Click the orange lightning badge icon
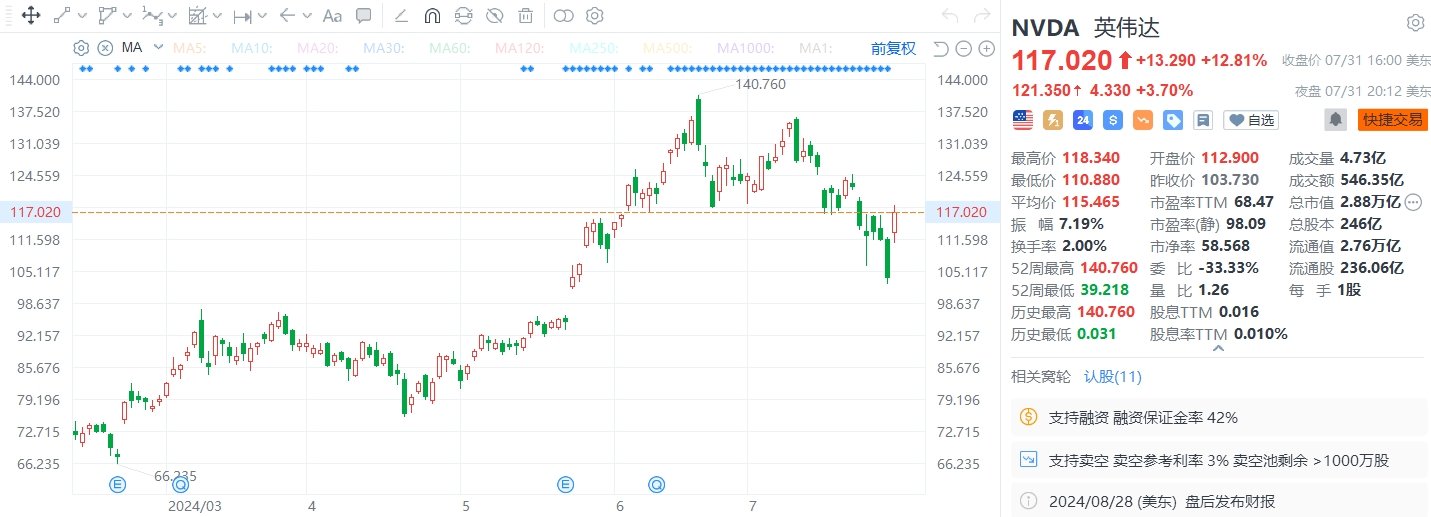Screen dimensions: 1431x517 pos(1053,120)
